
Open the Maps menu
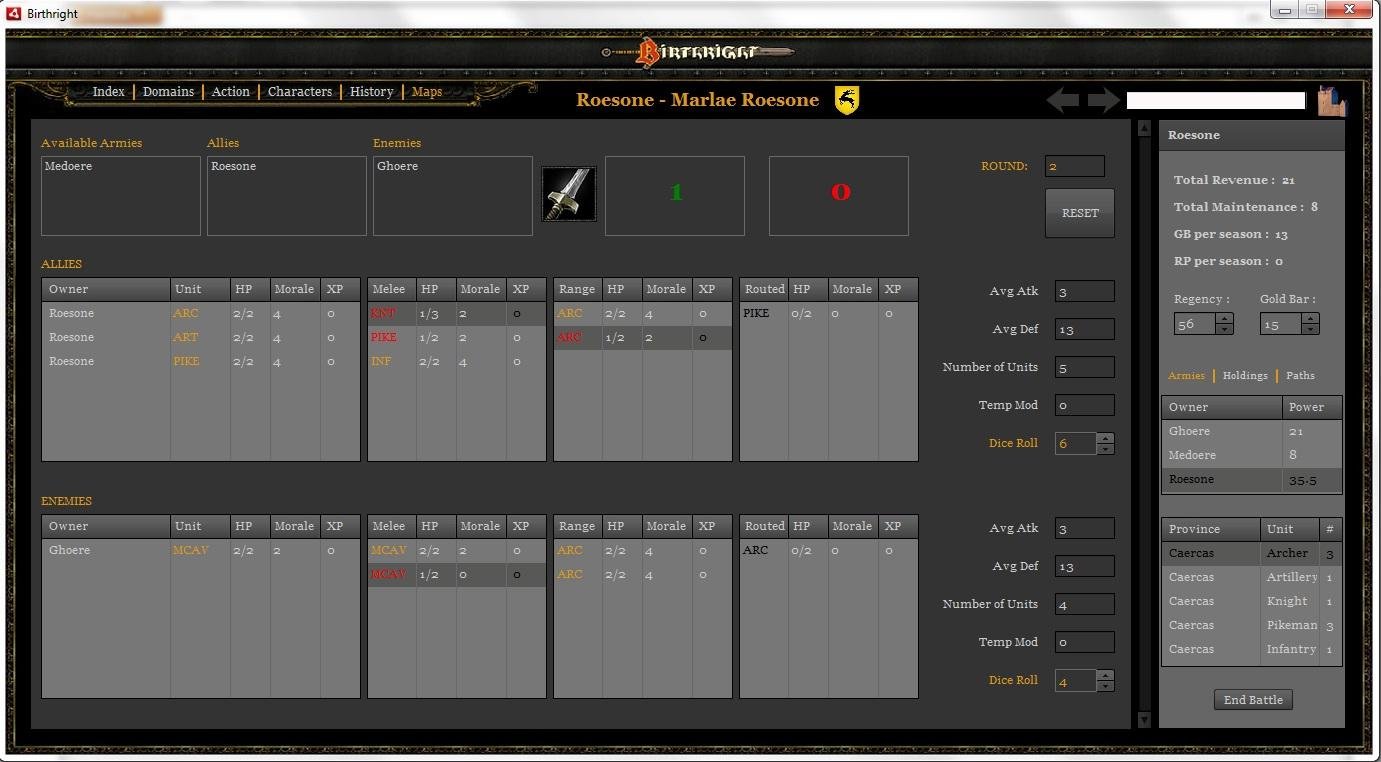click(x=427, y=92)
